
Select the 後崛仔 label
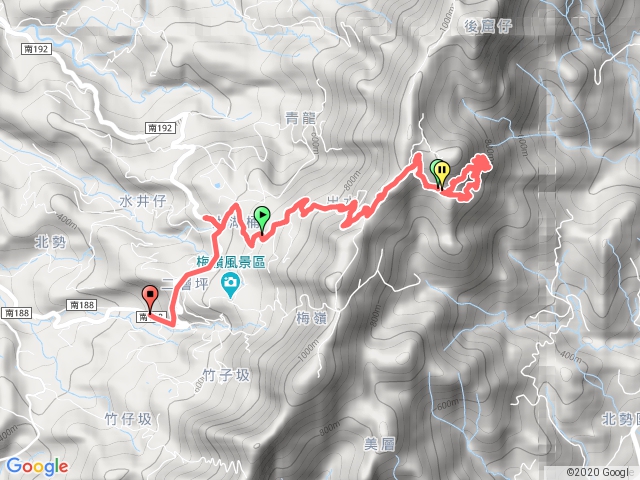click(488, 27)
